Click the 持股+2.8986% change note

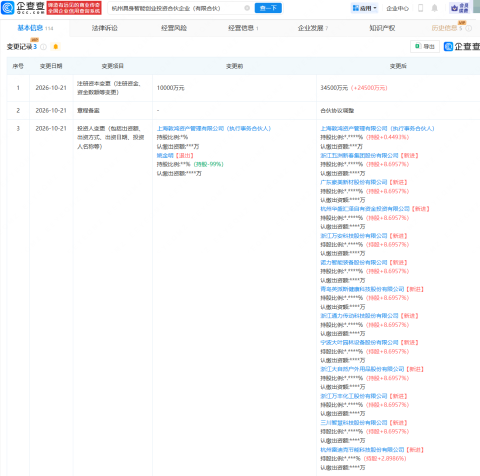click(x=385, y=458)
